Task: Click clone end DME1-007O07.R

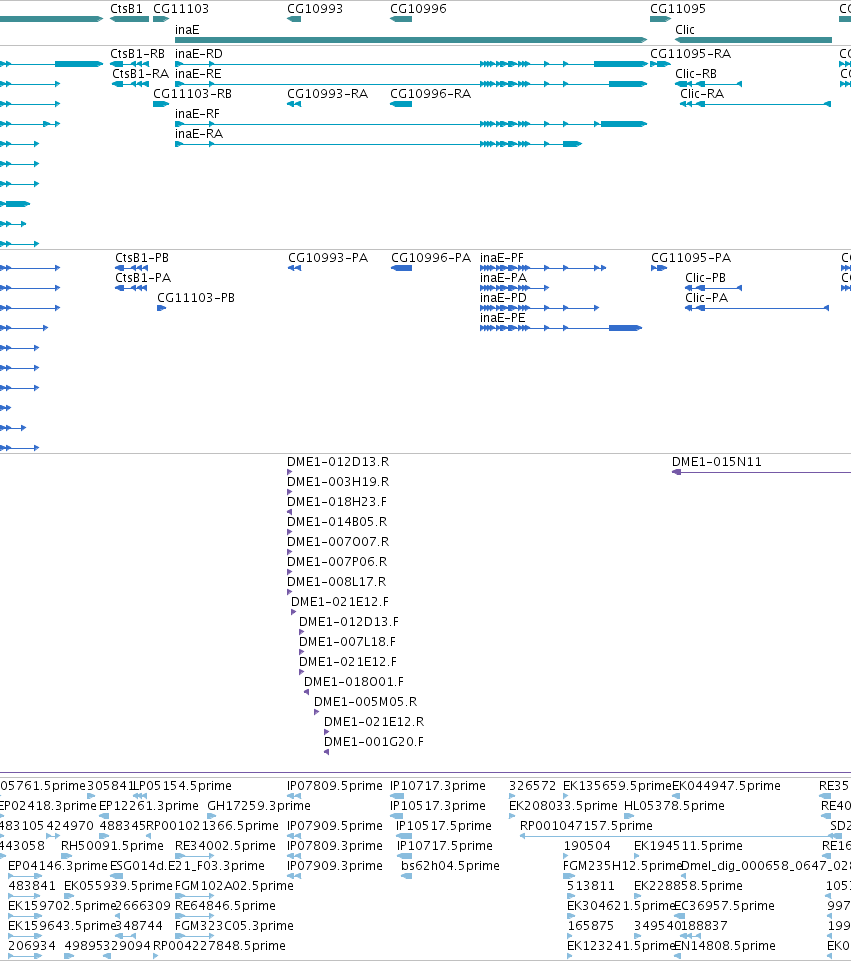Action: click(338, 542)
